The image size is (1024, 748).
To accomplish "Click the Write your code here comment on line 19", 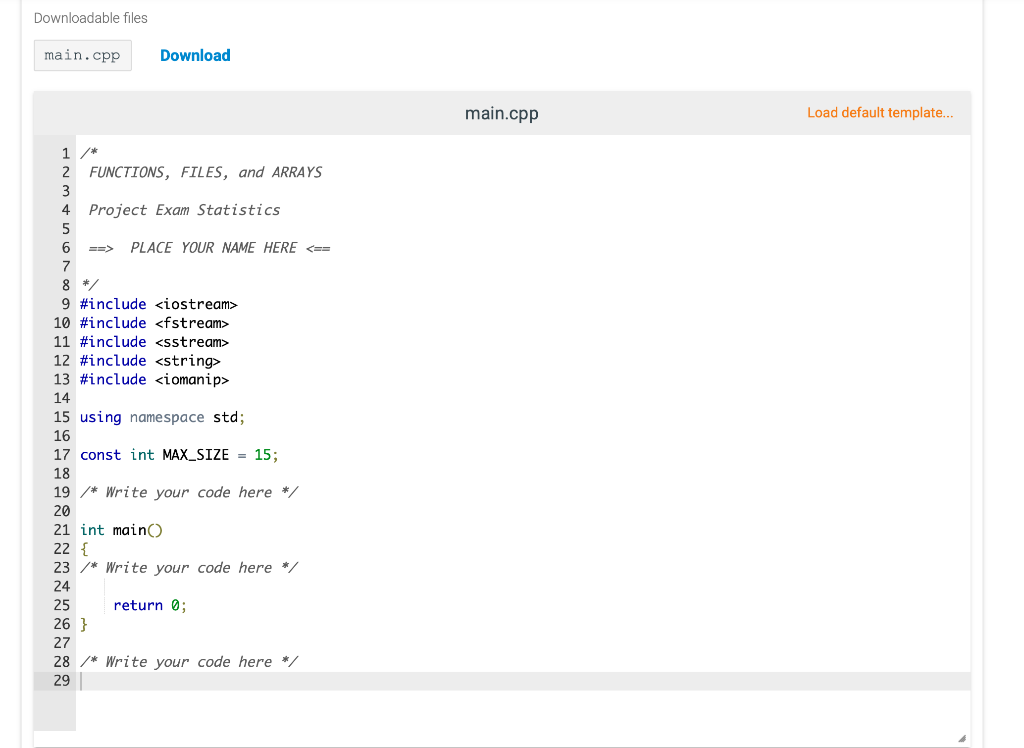I will pos(190,492).
